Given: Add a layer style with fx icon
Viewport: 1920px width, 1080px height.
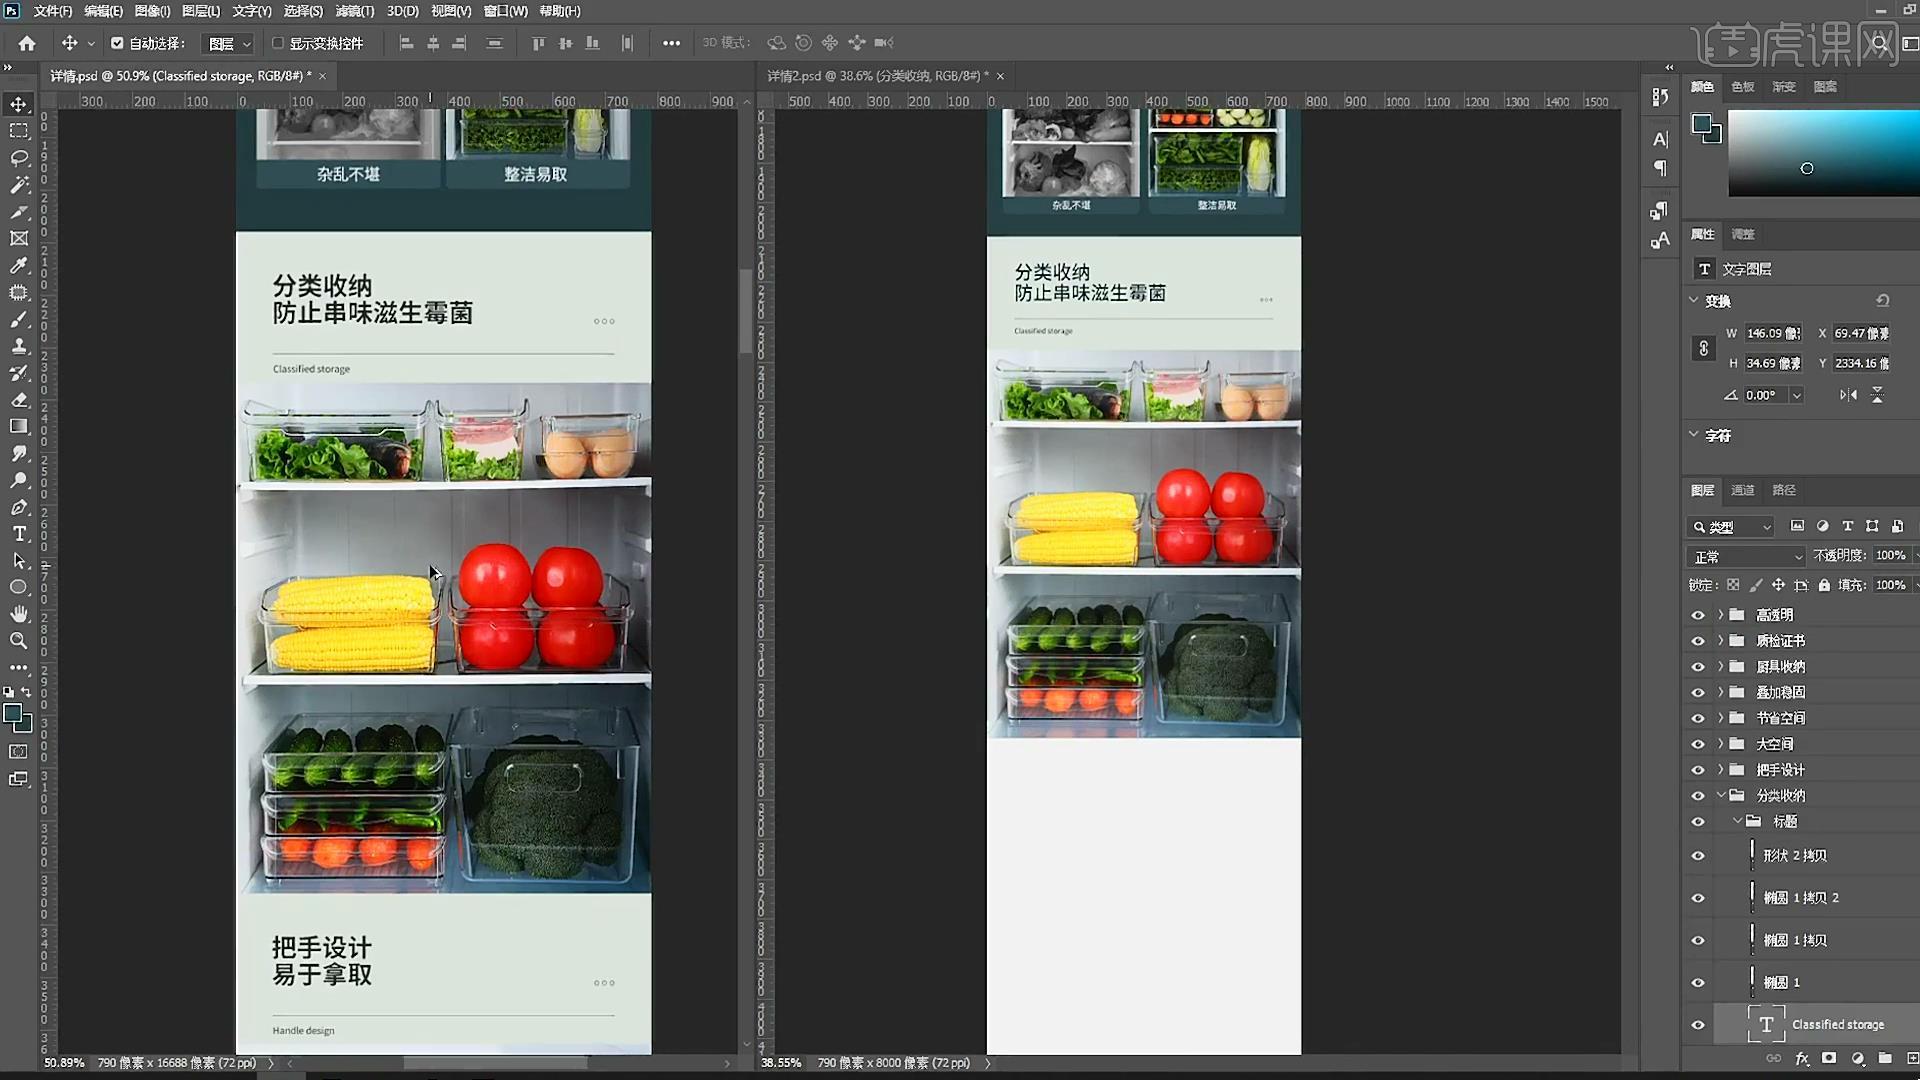Looking at the screenshot, I should coord(1802,1059).
